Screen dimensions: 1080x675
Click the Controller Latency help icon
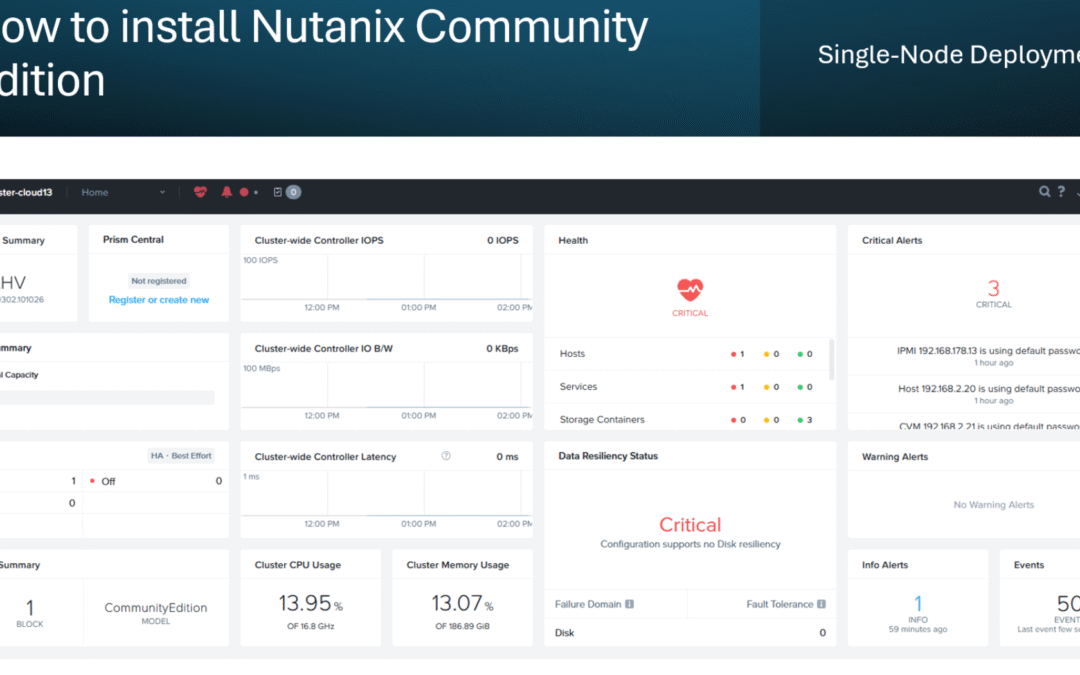point(446,456)
